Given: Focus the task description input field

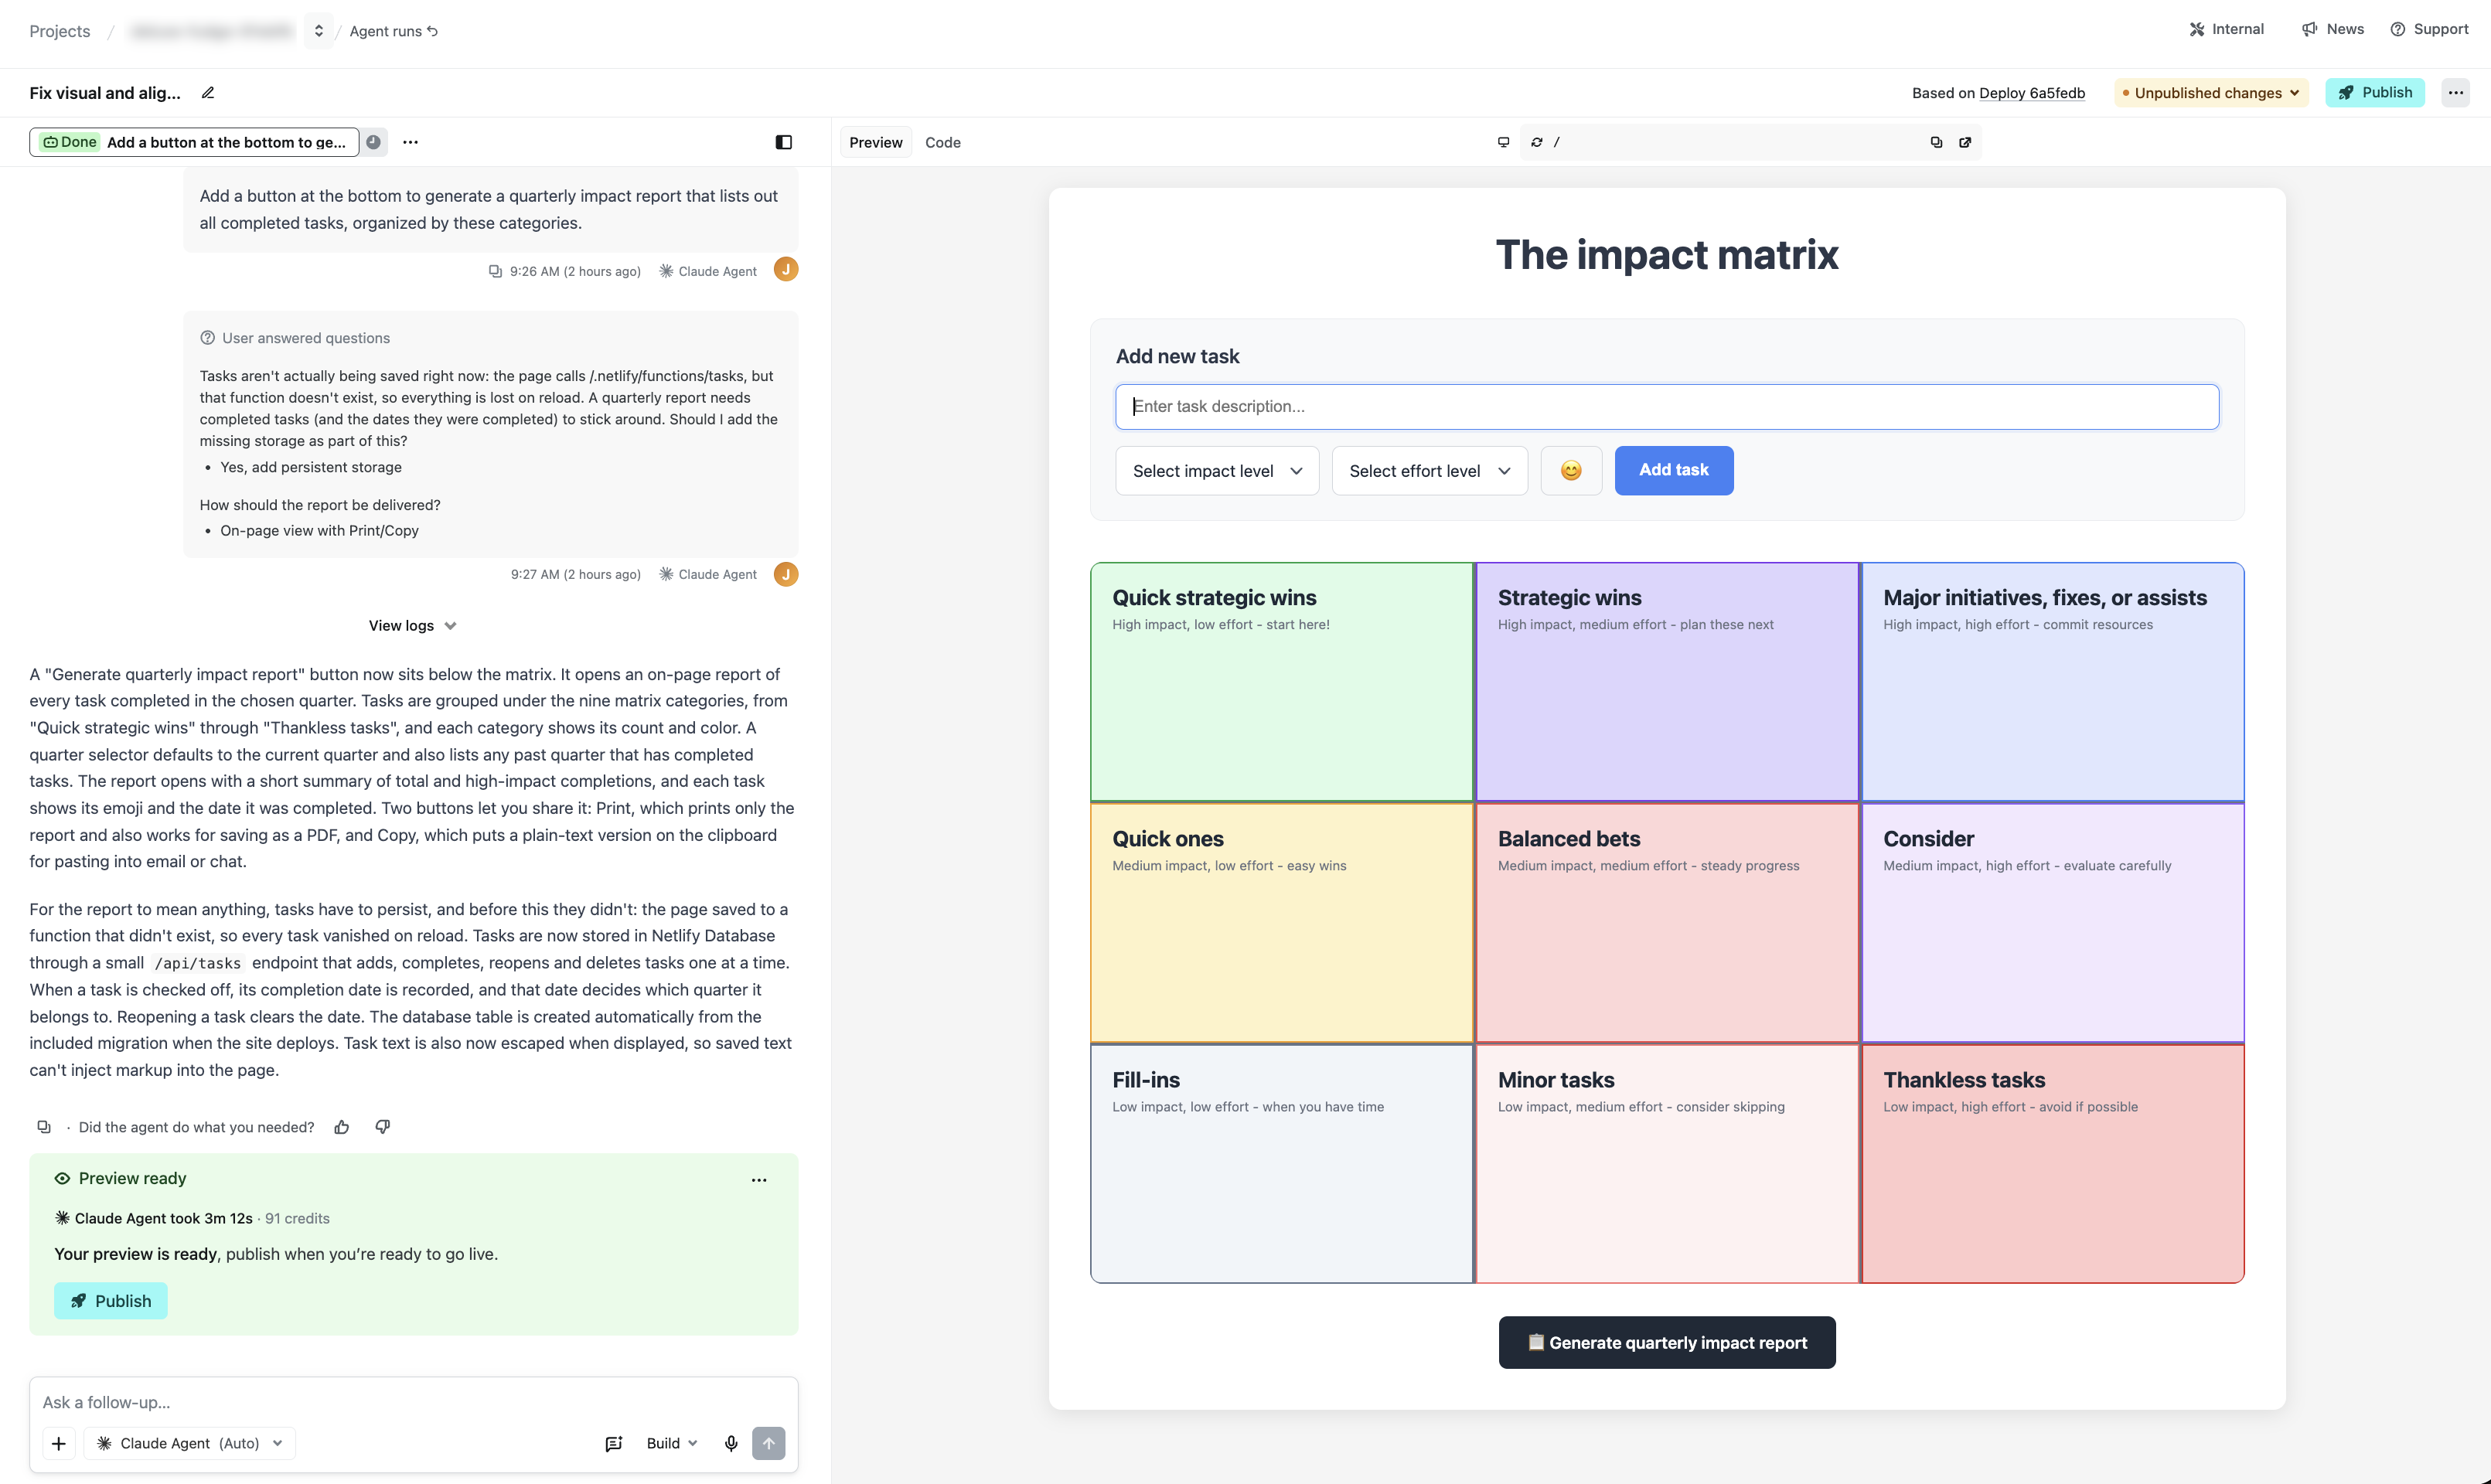Looking at the screenshot, I should (1667, 407).
